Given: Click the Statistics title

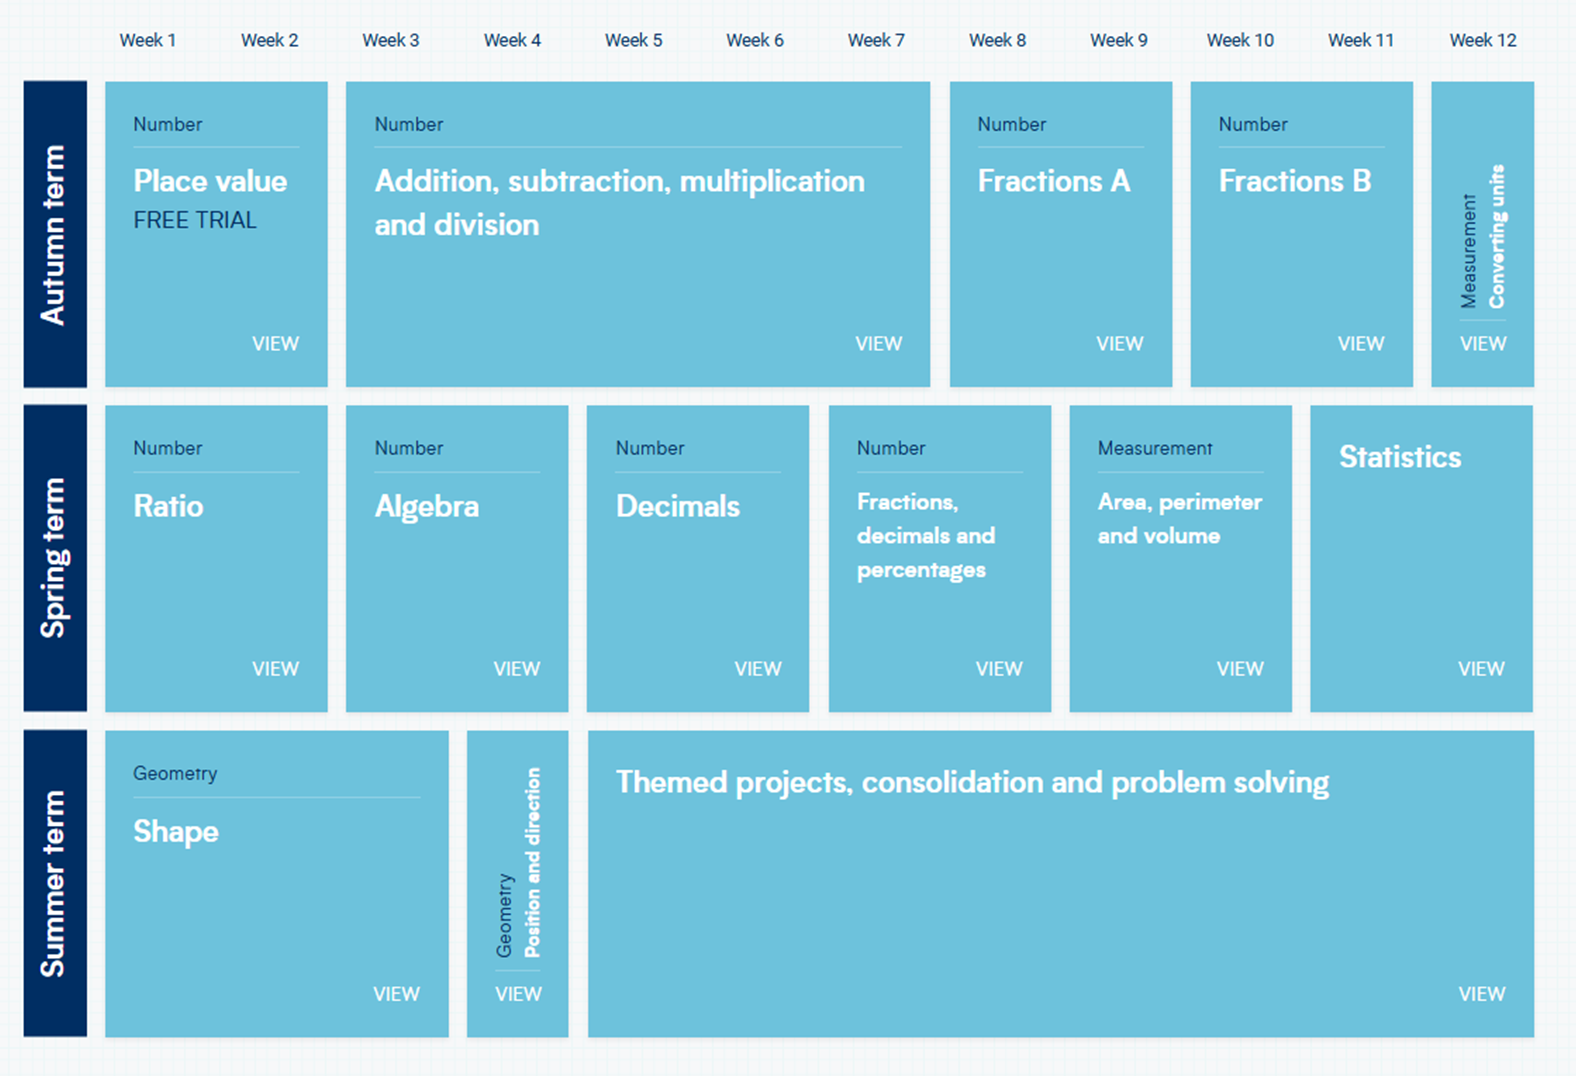Looking at the screenshot, I should 1399,457.
